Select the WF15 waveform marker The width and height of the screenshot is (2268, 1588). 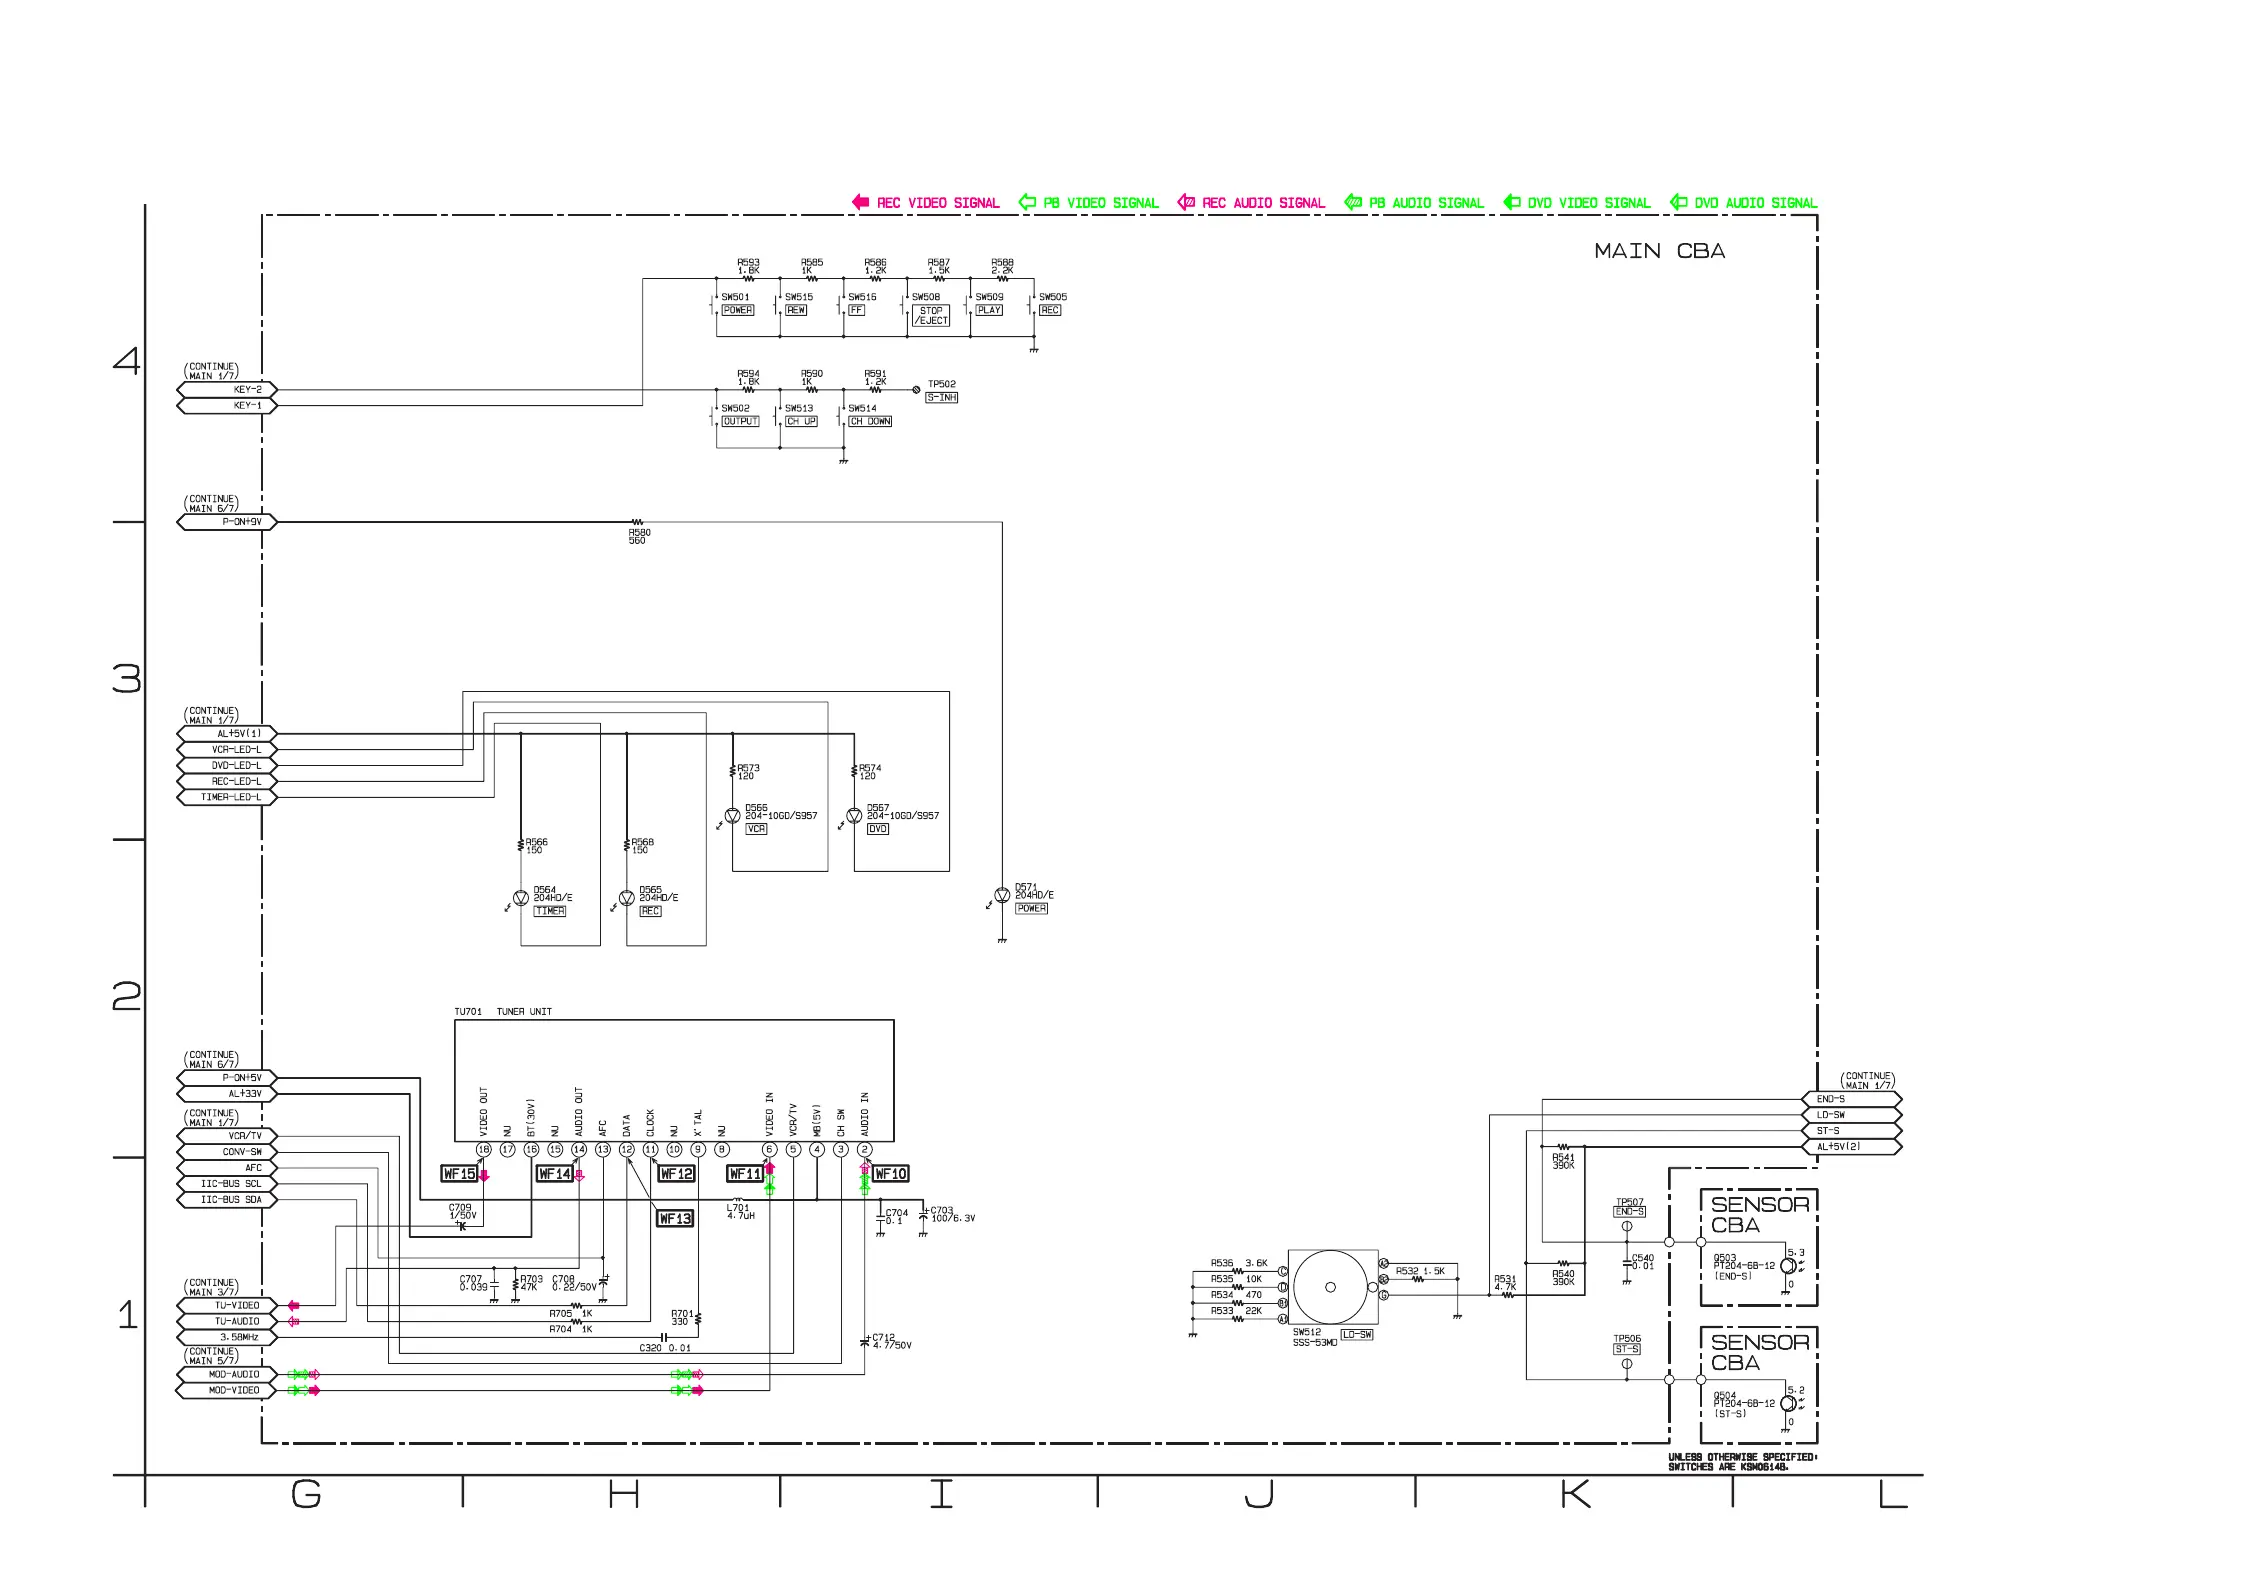459,1174
